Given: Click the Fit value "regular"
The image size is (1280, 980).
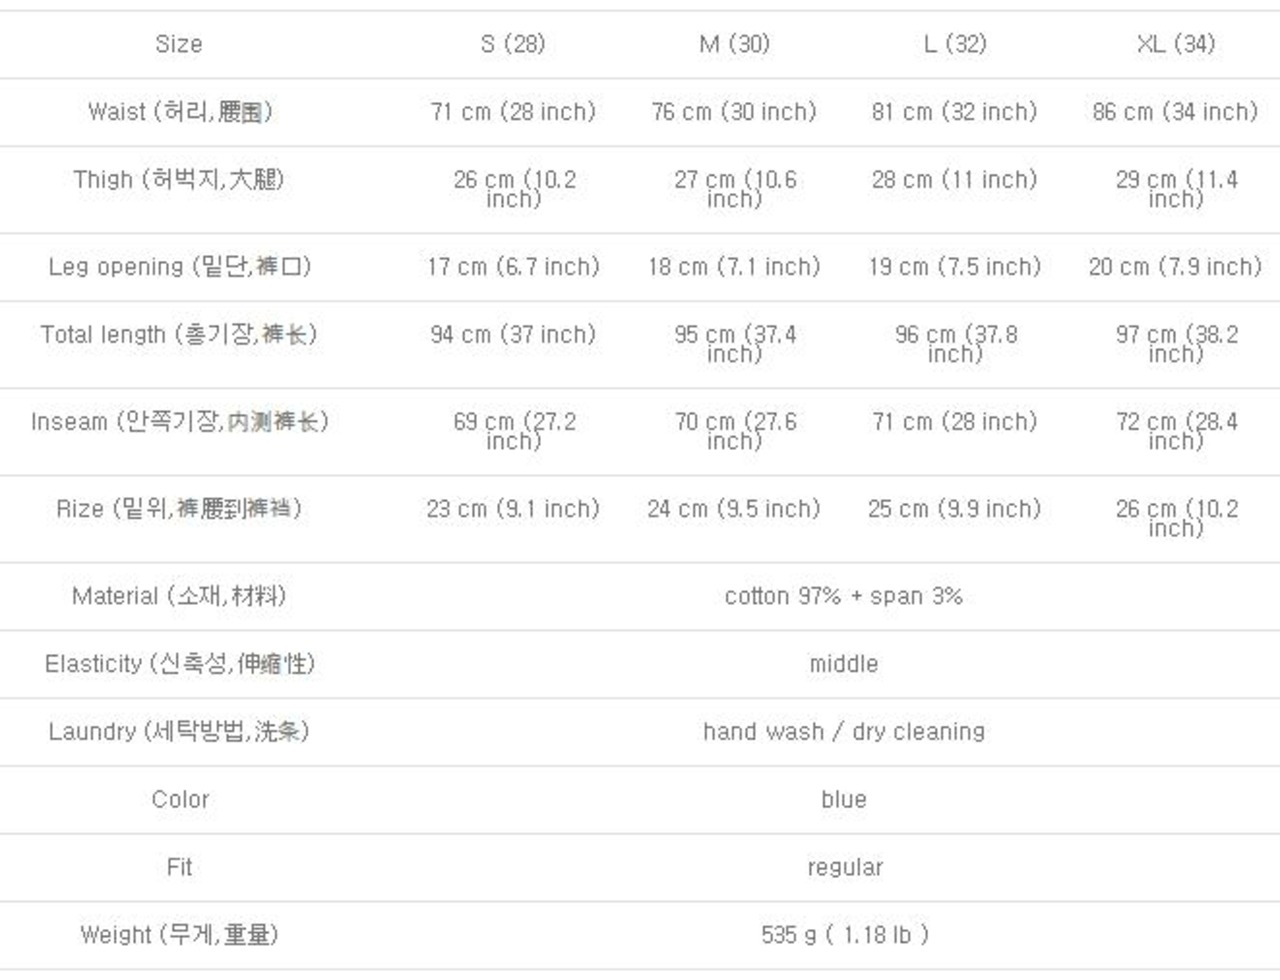Looking at the screenshot, I should point(845,868).
